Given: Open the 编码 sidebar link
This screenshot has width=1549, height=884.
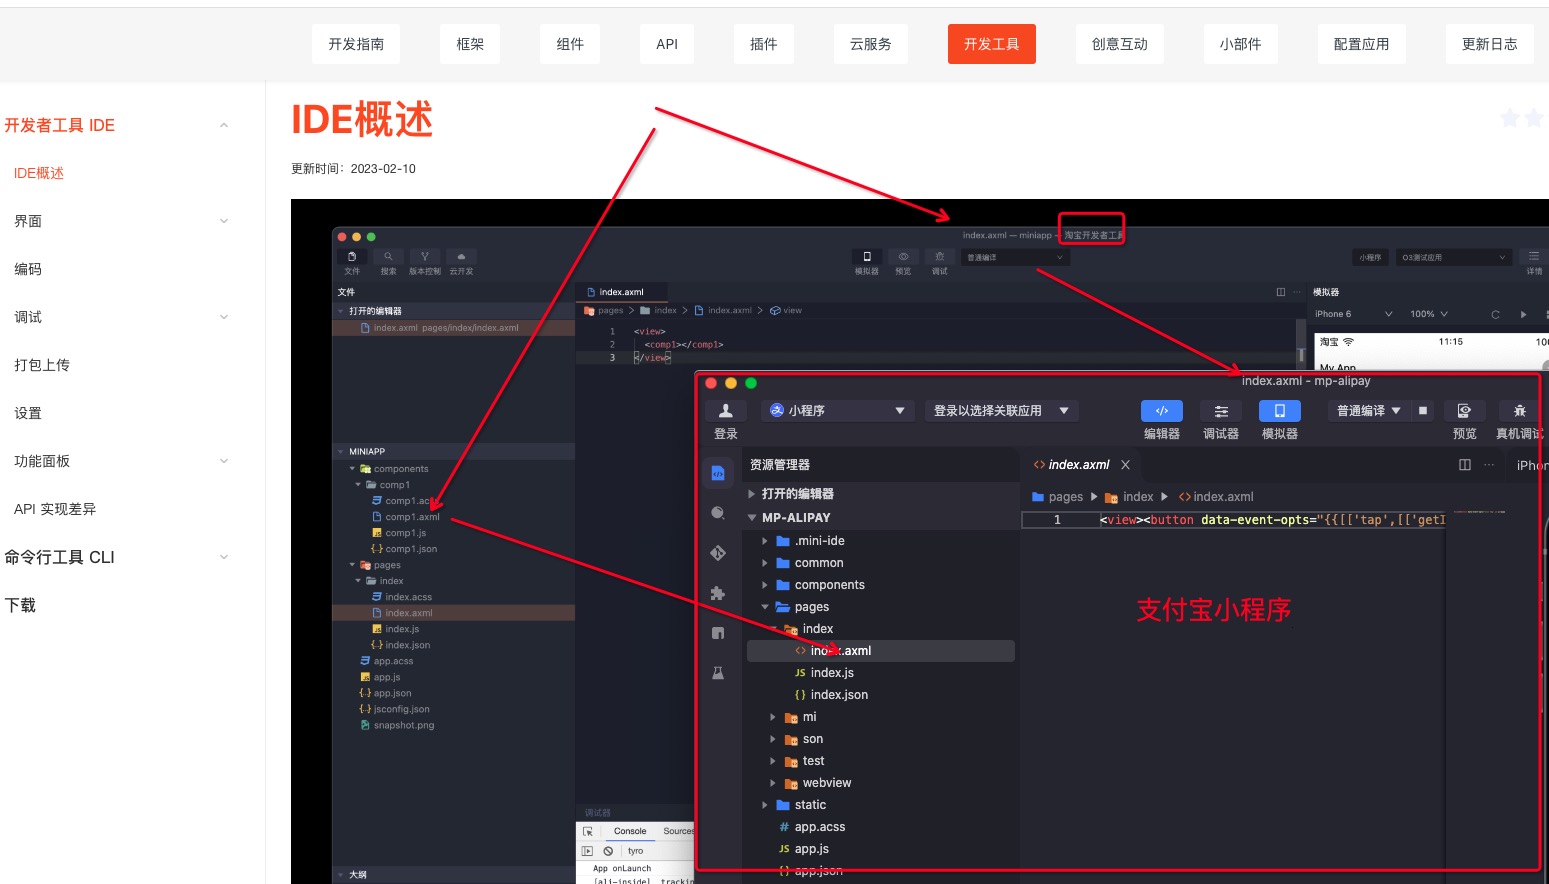Looking at the screenshot, I should pos(28,269).
